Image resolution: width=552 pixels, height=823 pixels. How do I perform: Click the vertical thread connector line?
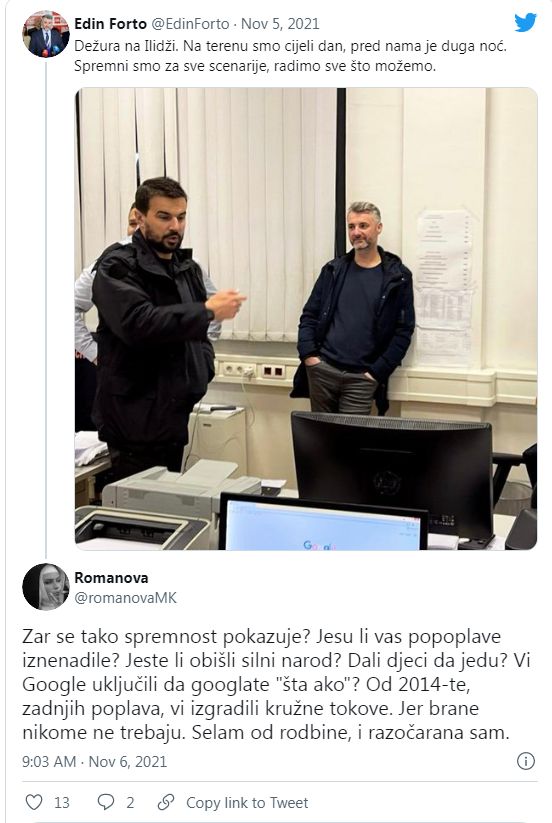(x=46, y=308)
